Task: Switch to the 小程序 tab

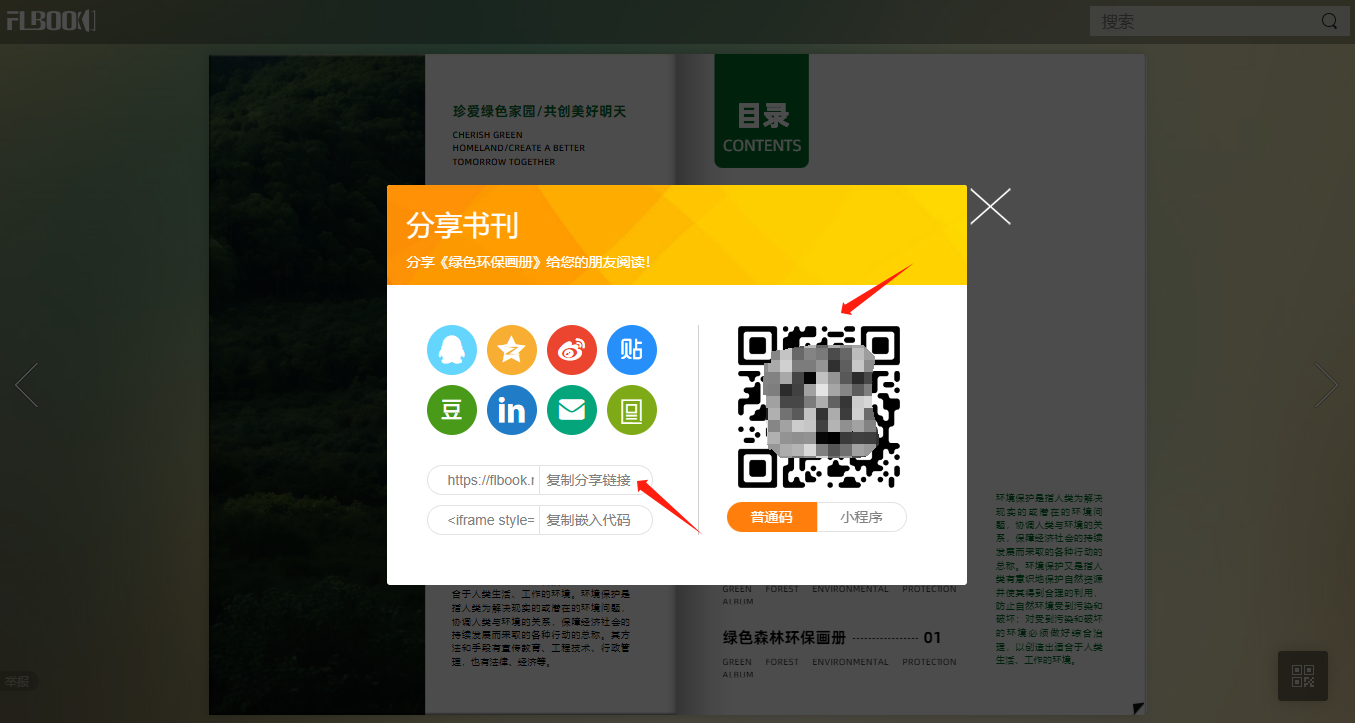Action: [x=862, y=517]
